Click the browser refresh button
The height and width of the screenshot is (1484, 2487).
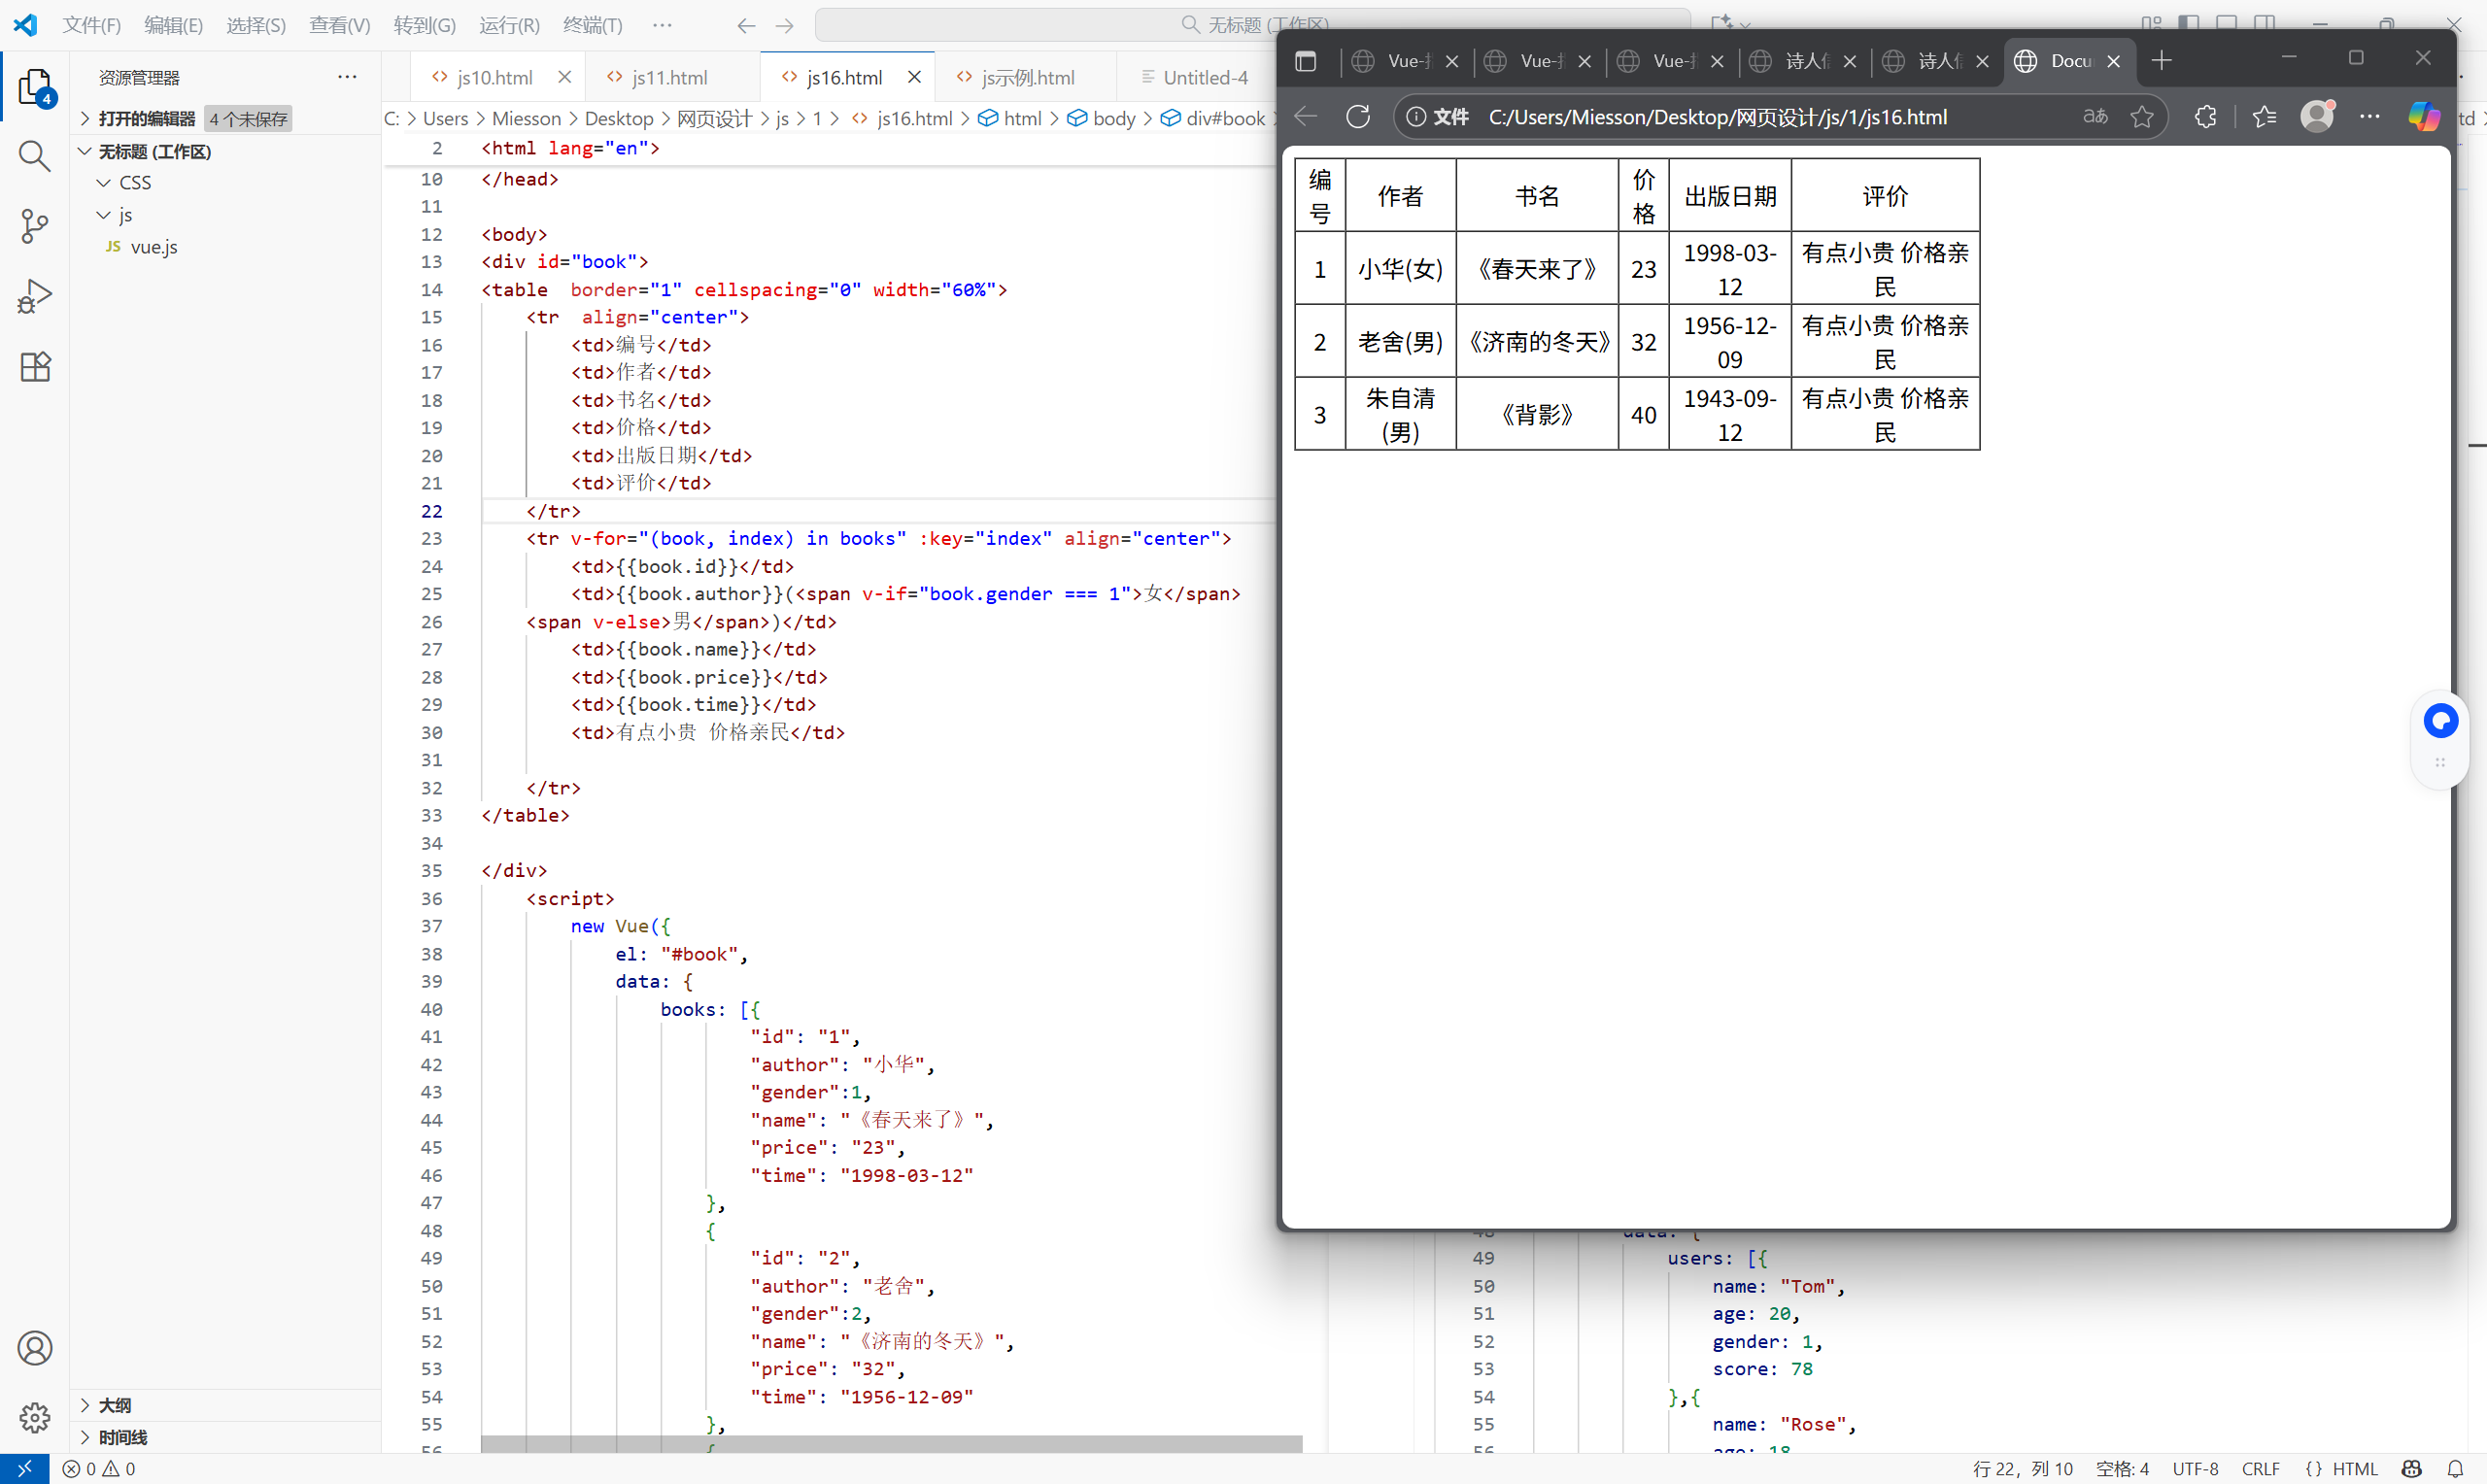(x=1357, y=117)
